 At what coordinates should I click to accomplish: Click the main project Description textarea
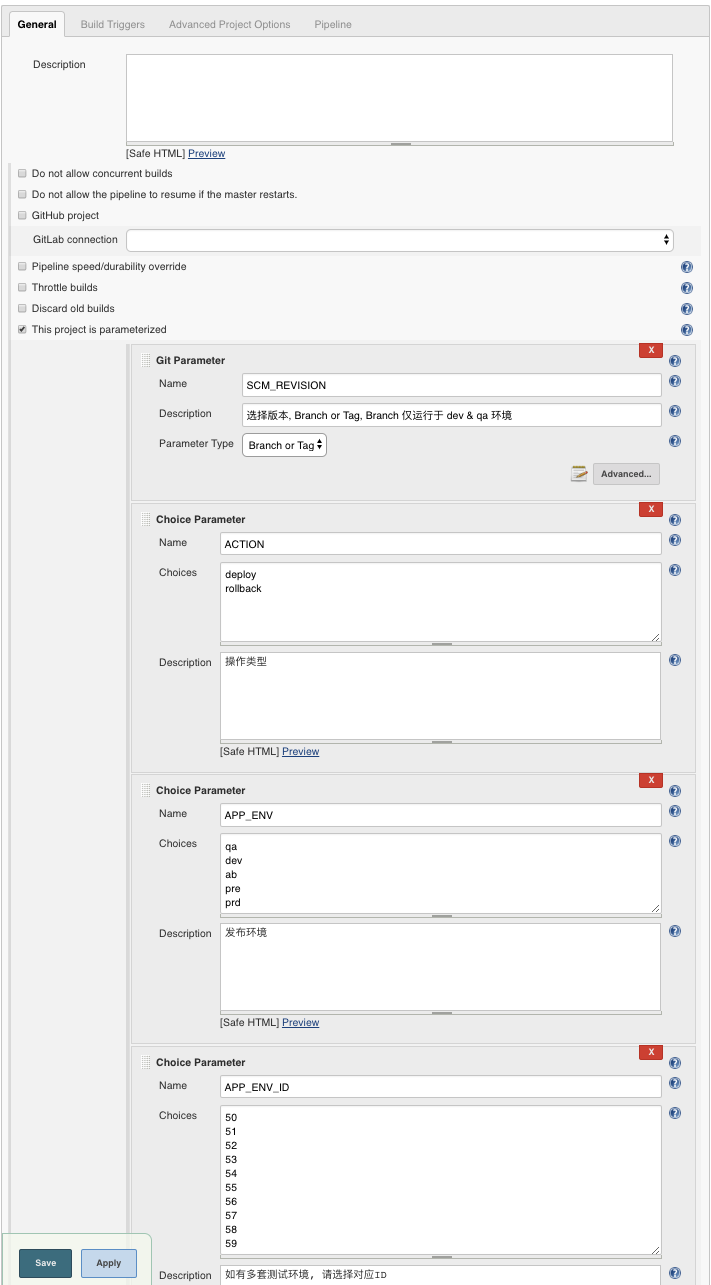pos(399,97)
